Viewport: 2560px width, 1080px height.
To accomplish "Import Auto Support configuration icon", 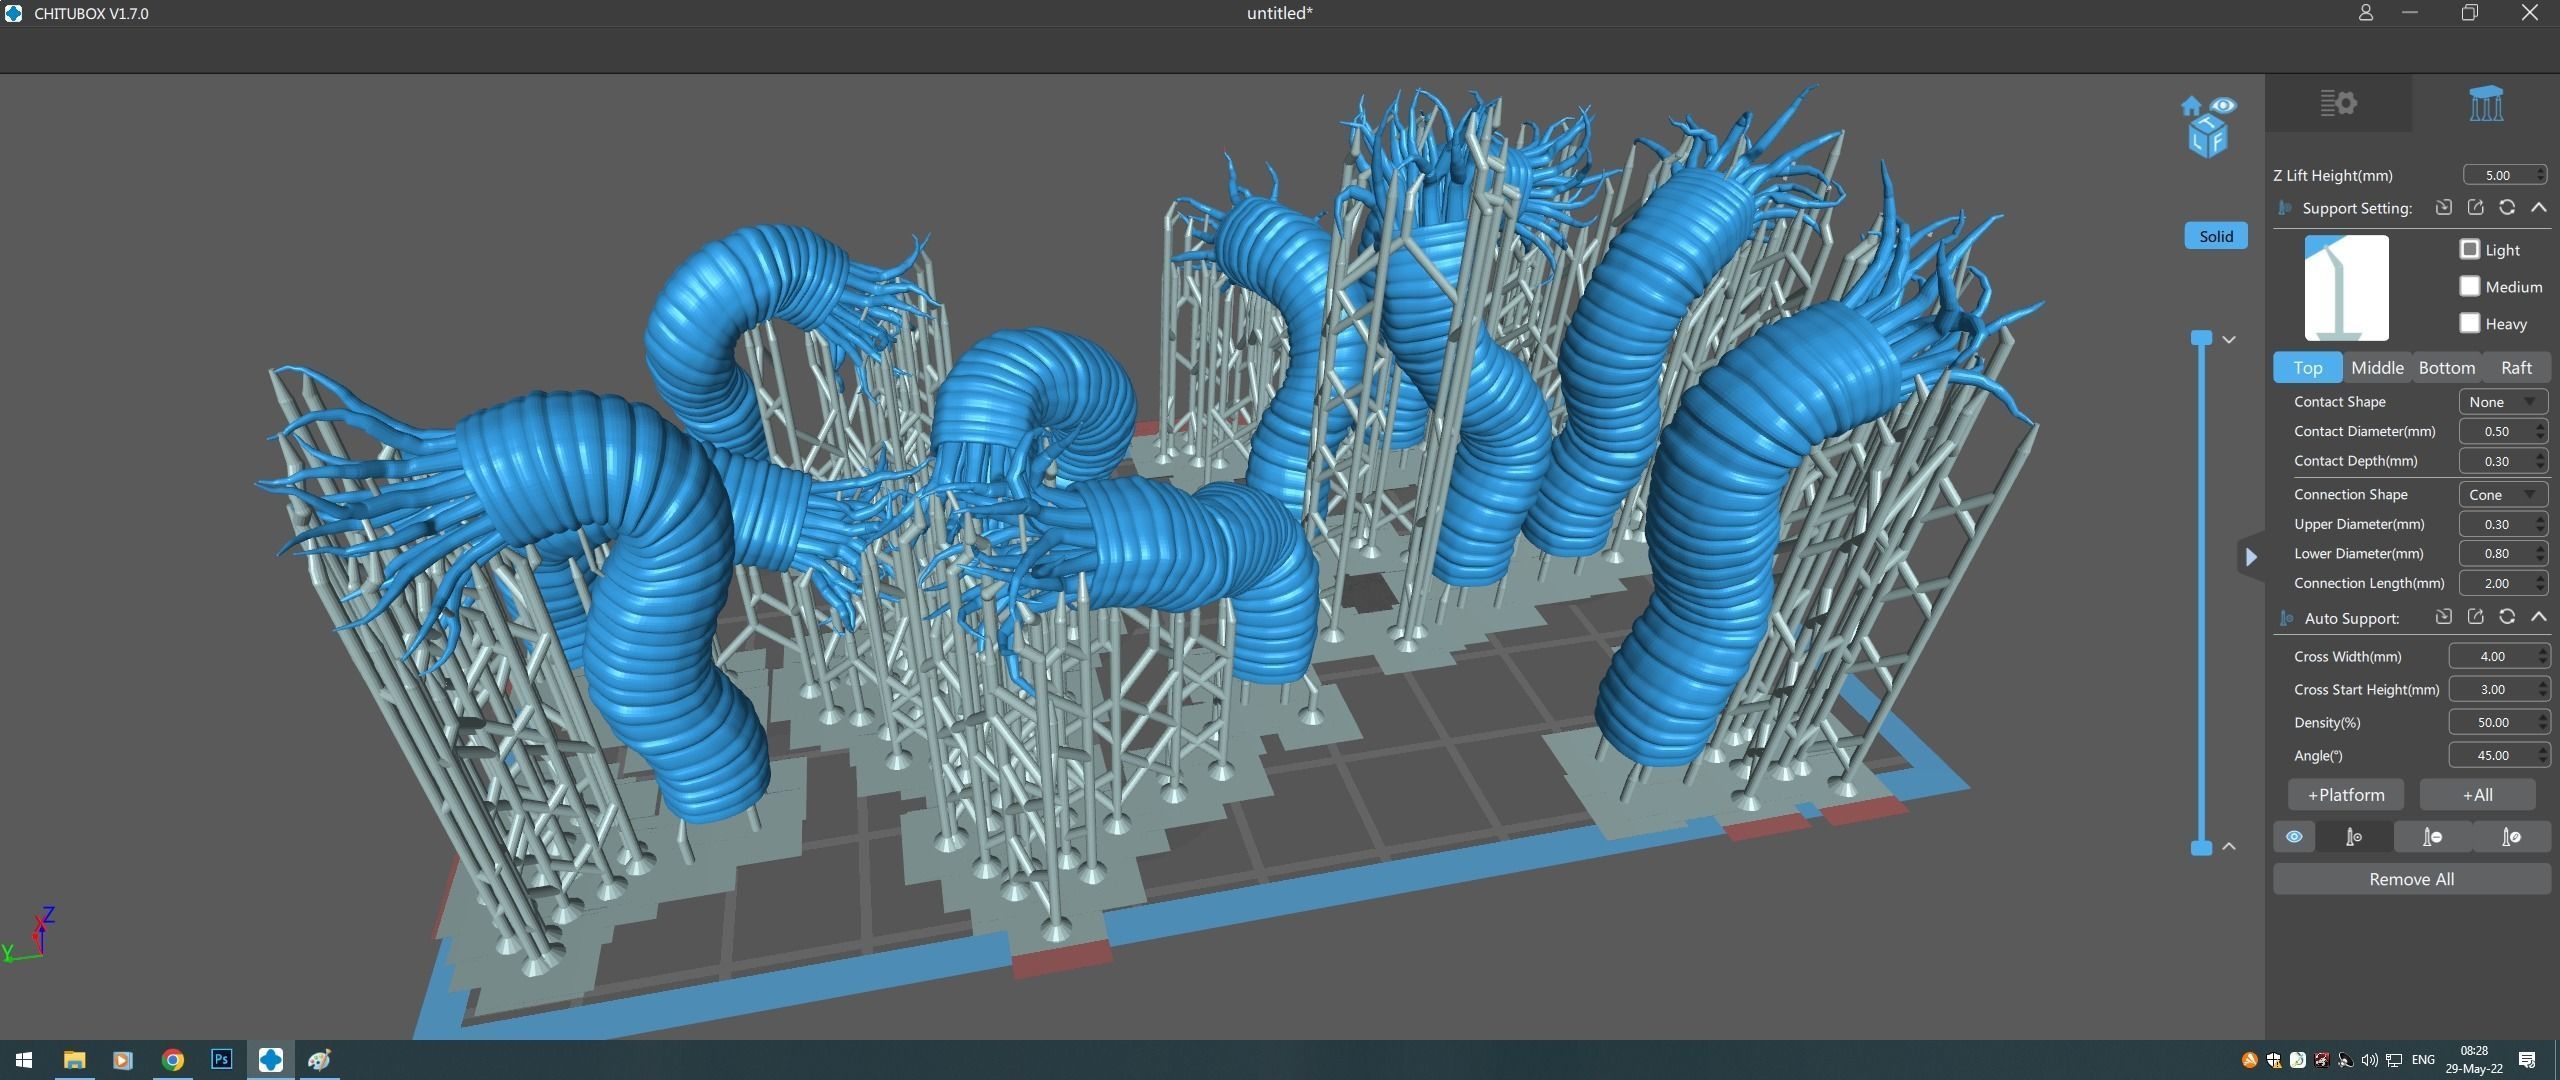I will tap(2443, 617).
